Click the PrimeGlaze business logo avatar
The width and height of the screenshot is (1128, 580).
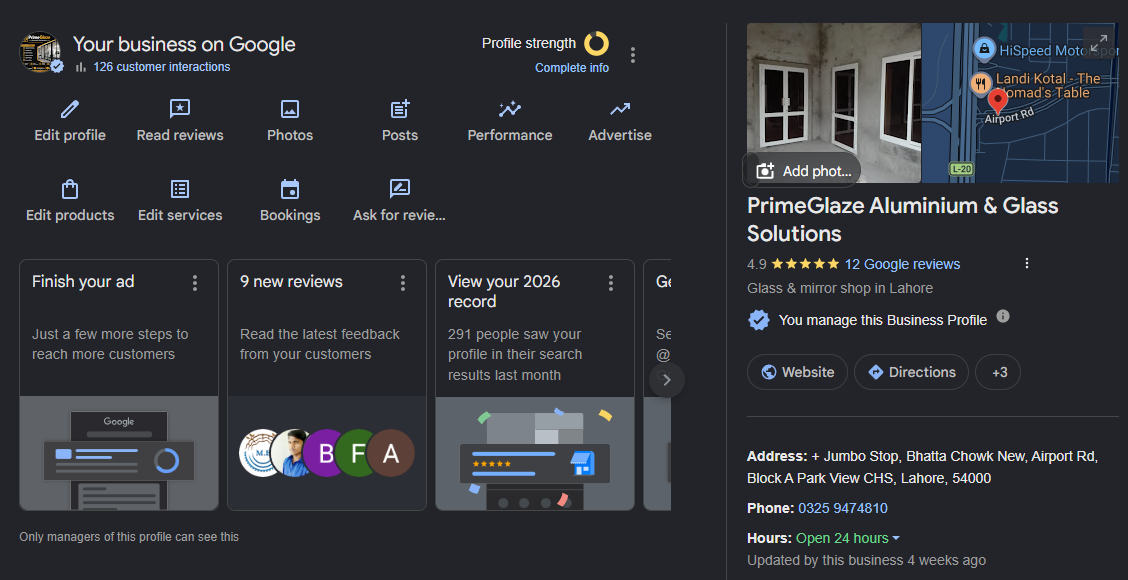pos(40,52)
